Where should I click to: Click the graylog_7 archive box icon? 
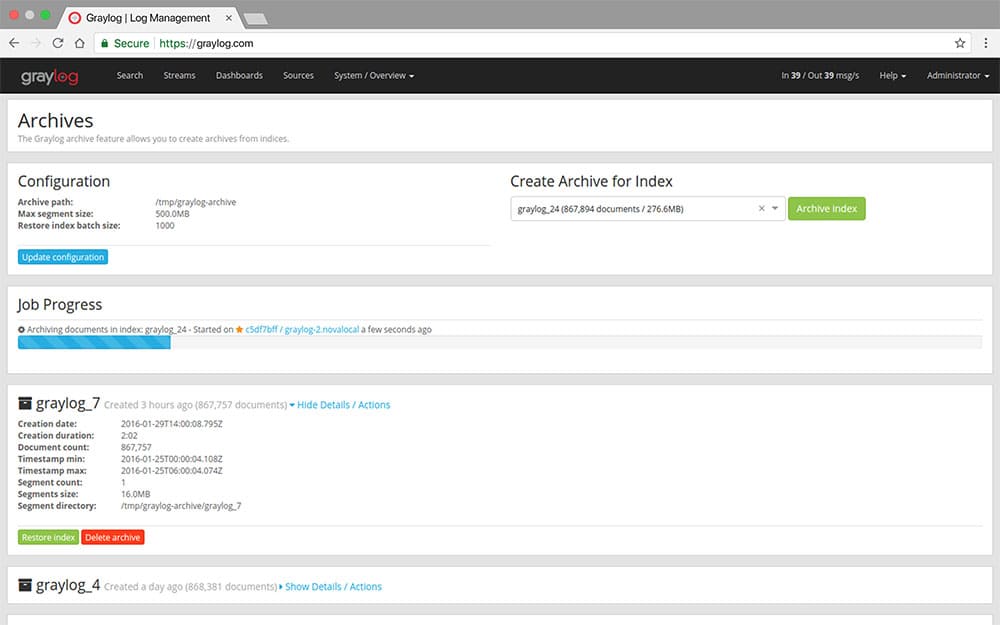pyautogui.click(x=25, y=403)
